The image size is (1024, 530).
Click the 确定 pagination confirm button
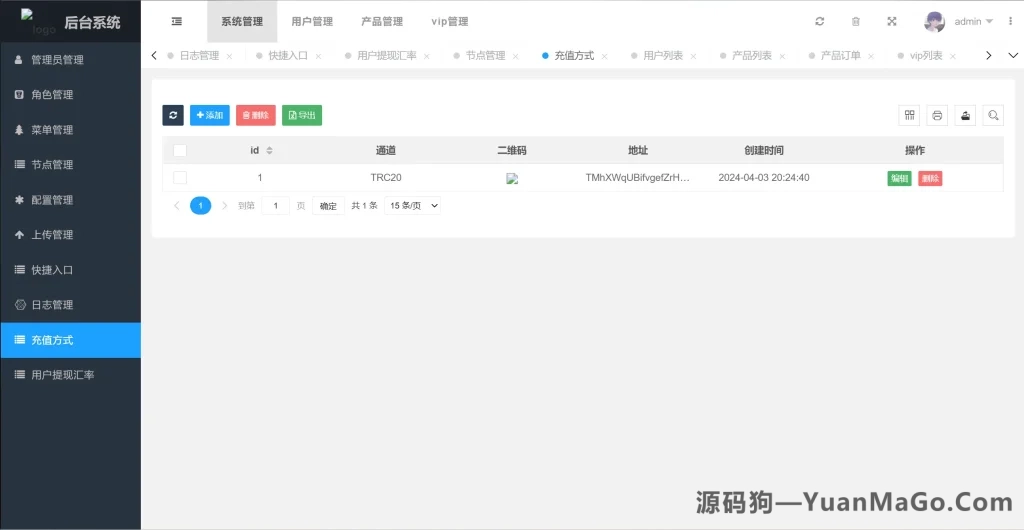[328, 206]
